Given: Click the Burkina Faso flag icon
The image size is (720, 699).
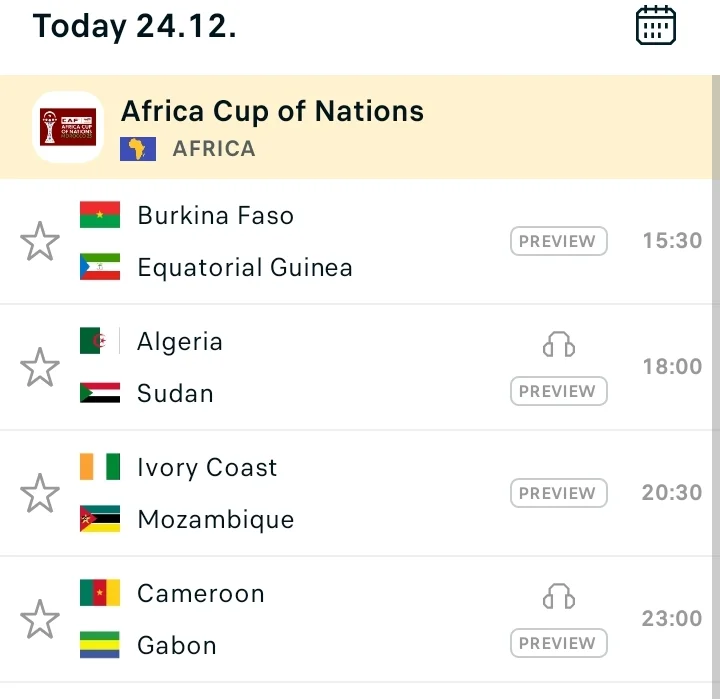Looking at the screenshot, I should (100, 215).
